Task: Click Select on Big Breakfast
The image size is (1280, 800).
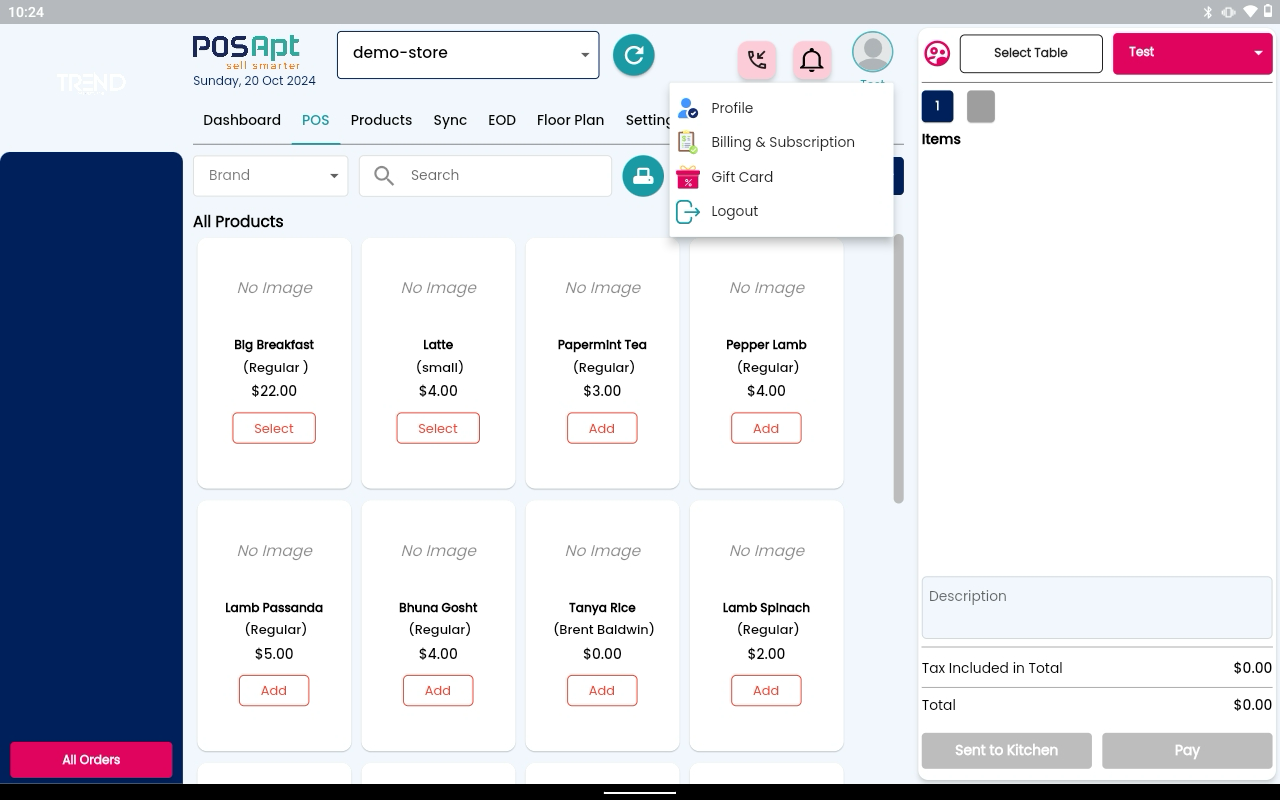Action: coord(274,428)
